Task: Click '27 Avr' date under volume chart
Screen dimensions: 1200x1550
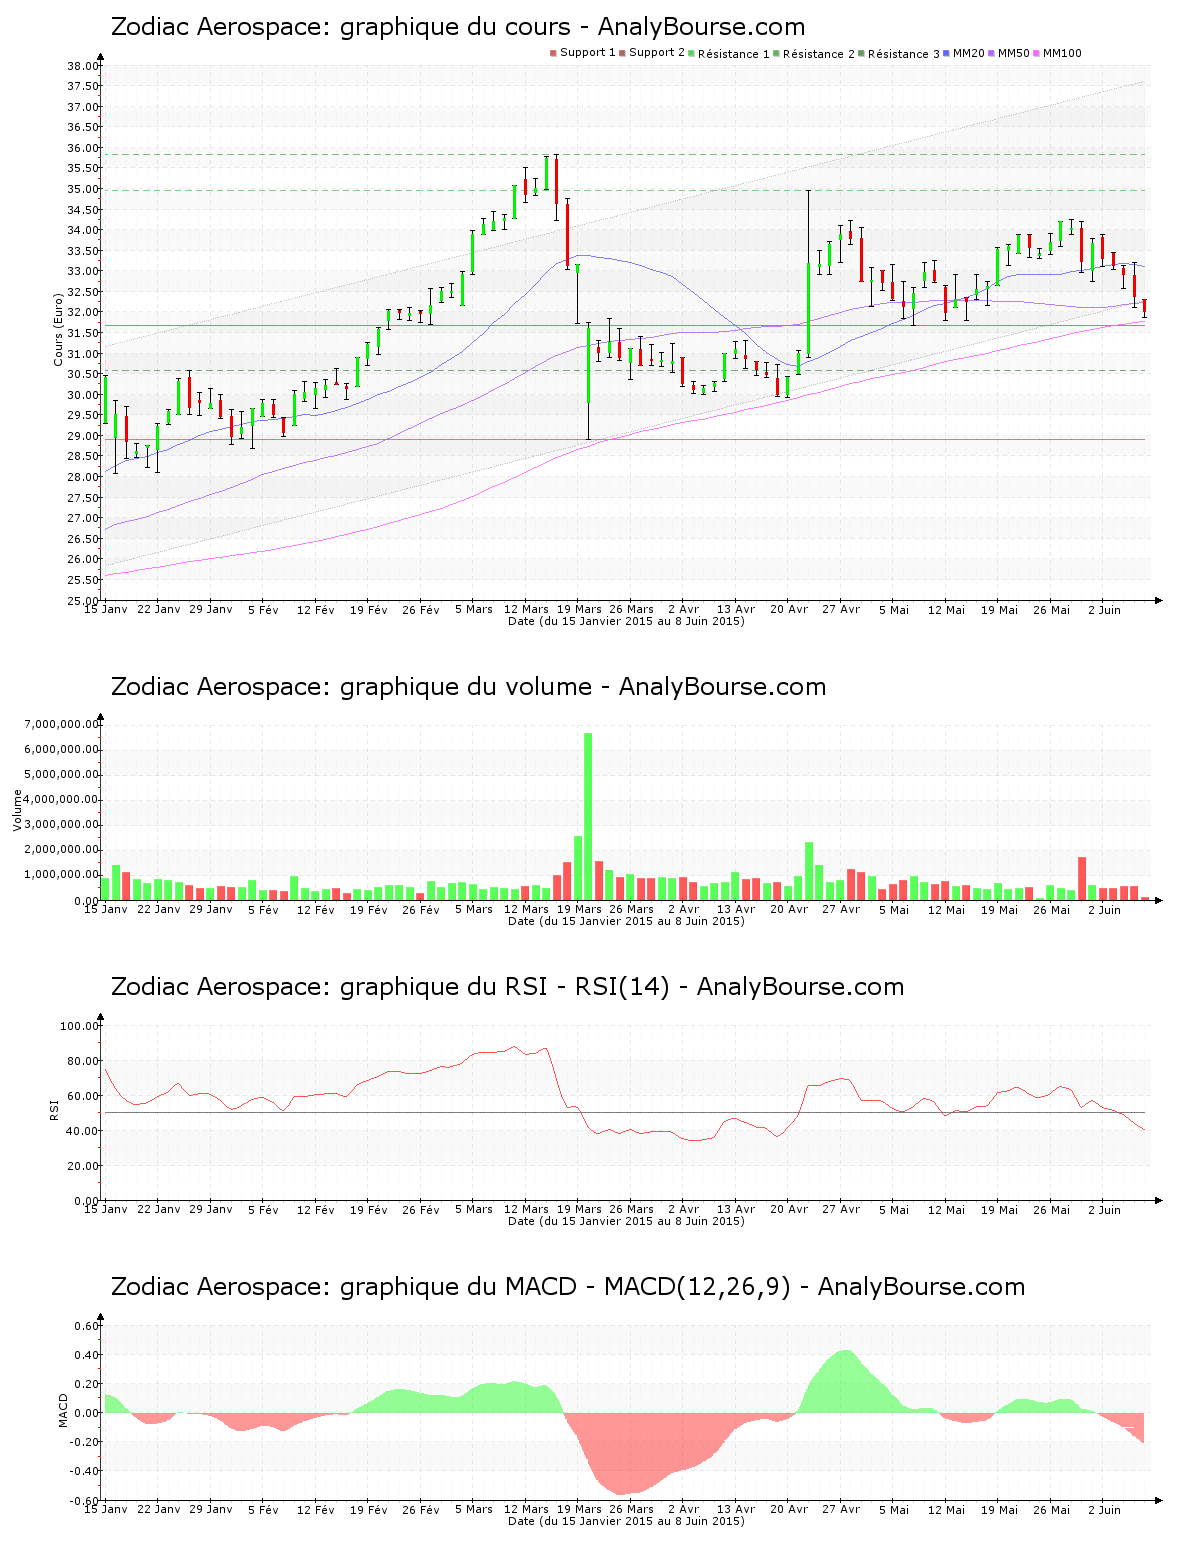Action: click(841, 909)
